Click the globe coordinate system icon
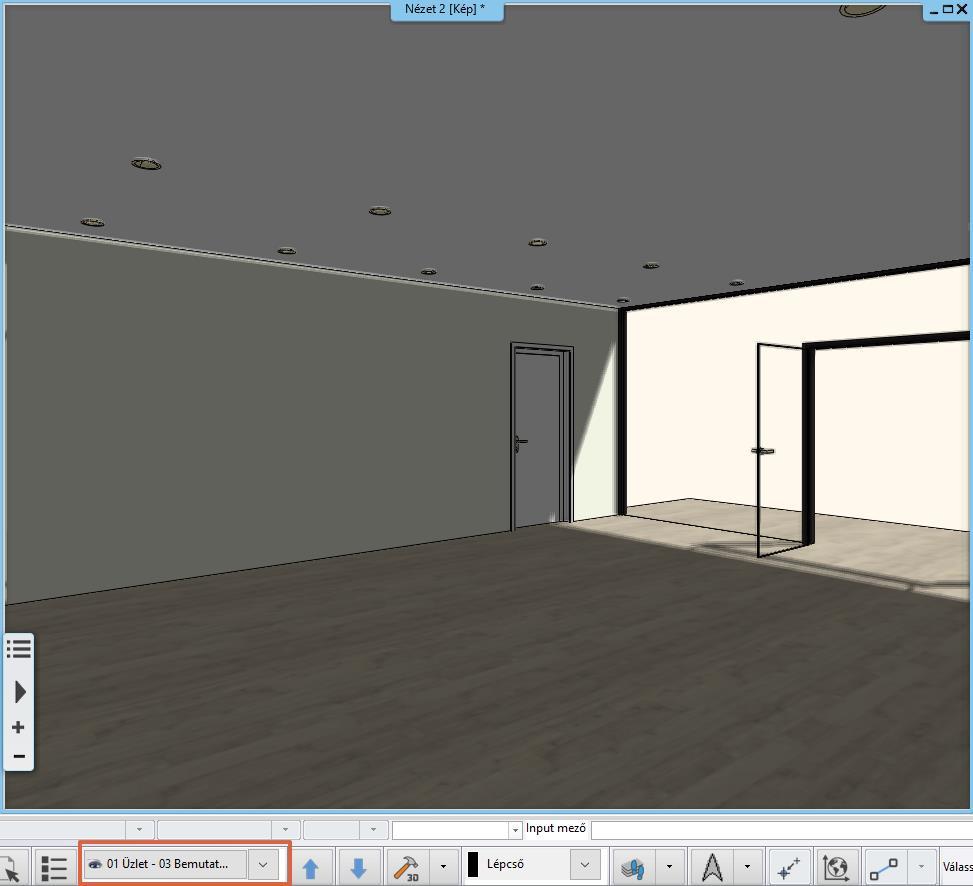The height and width of the screenshot is (886, 973). 835,867
